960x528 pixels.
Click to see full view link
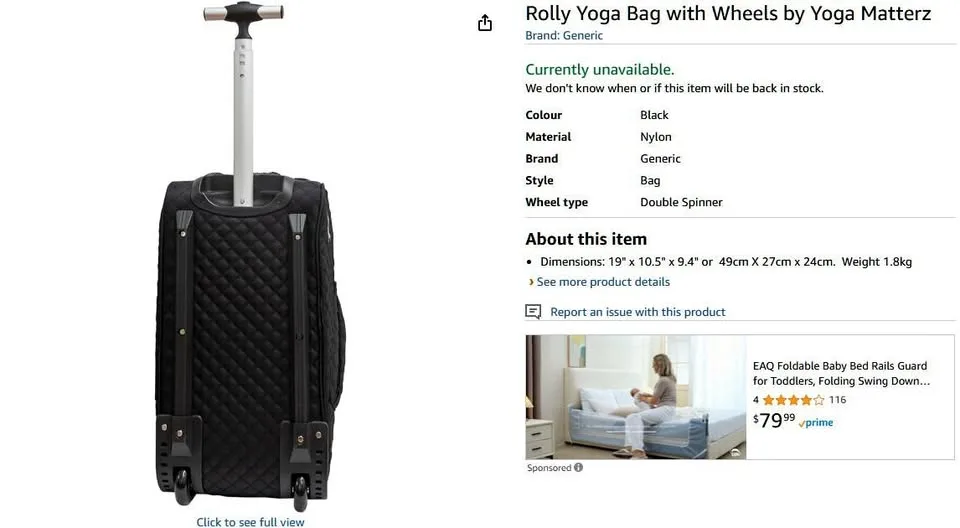point(250,522)
